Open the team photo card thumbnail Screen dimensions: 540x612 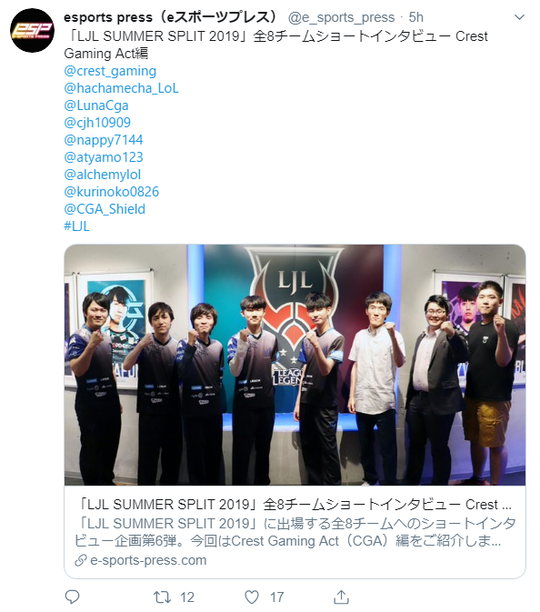295,365
